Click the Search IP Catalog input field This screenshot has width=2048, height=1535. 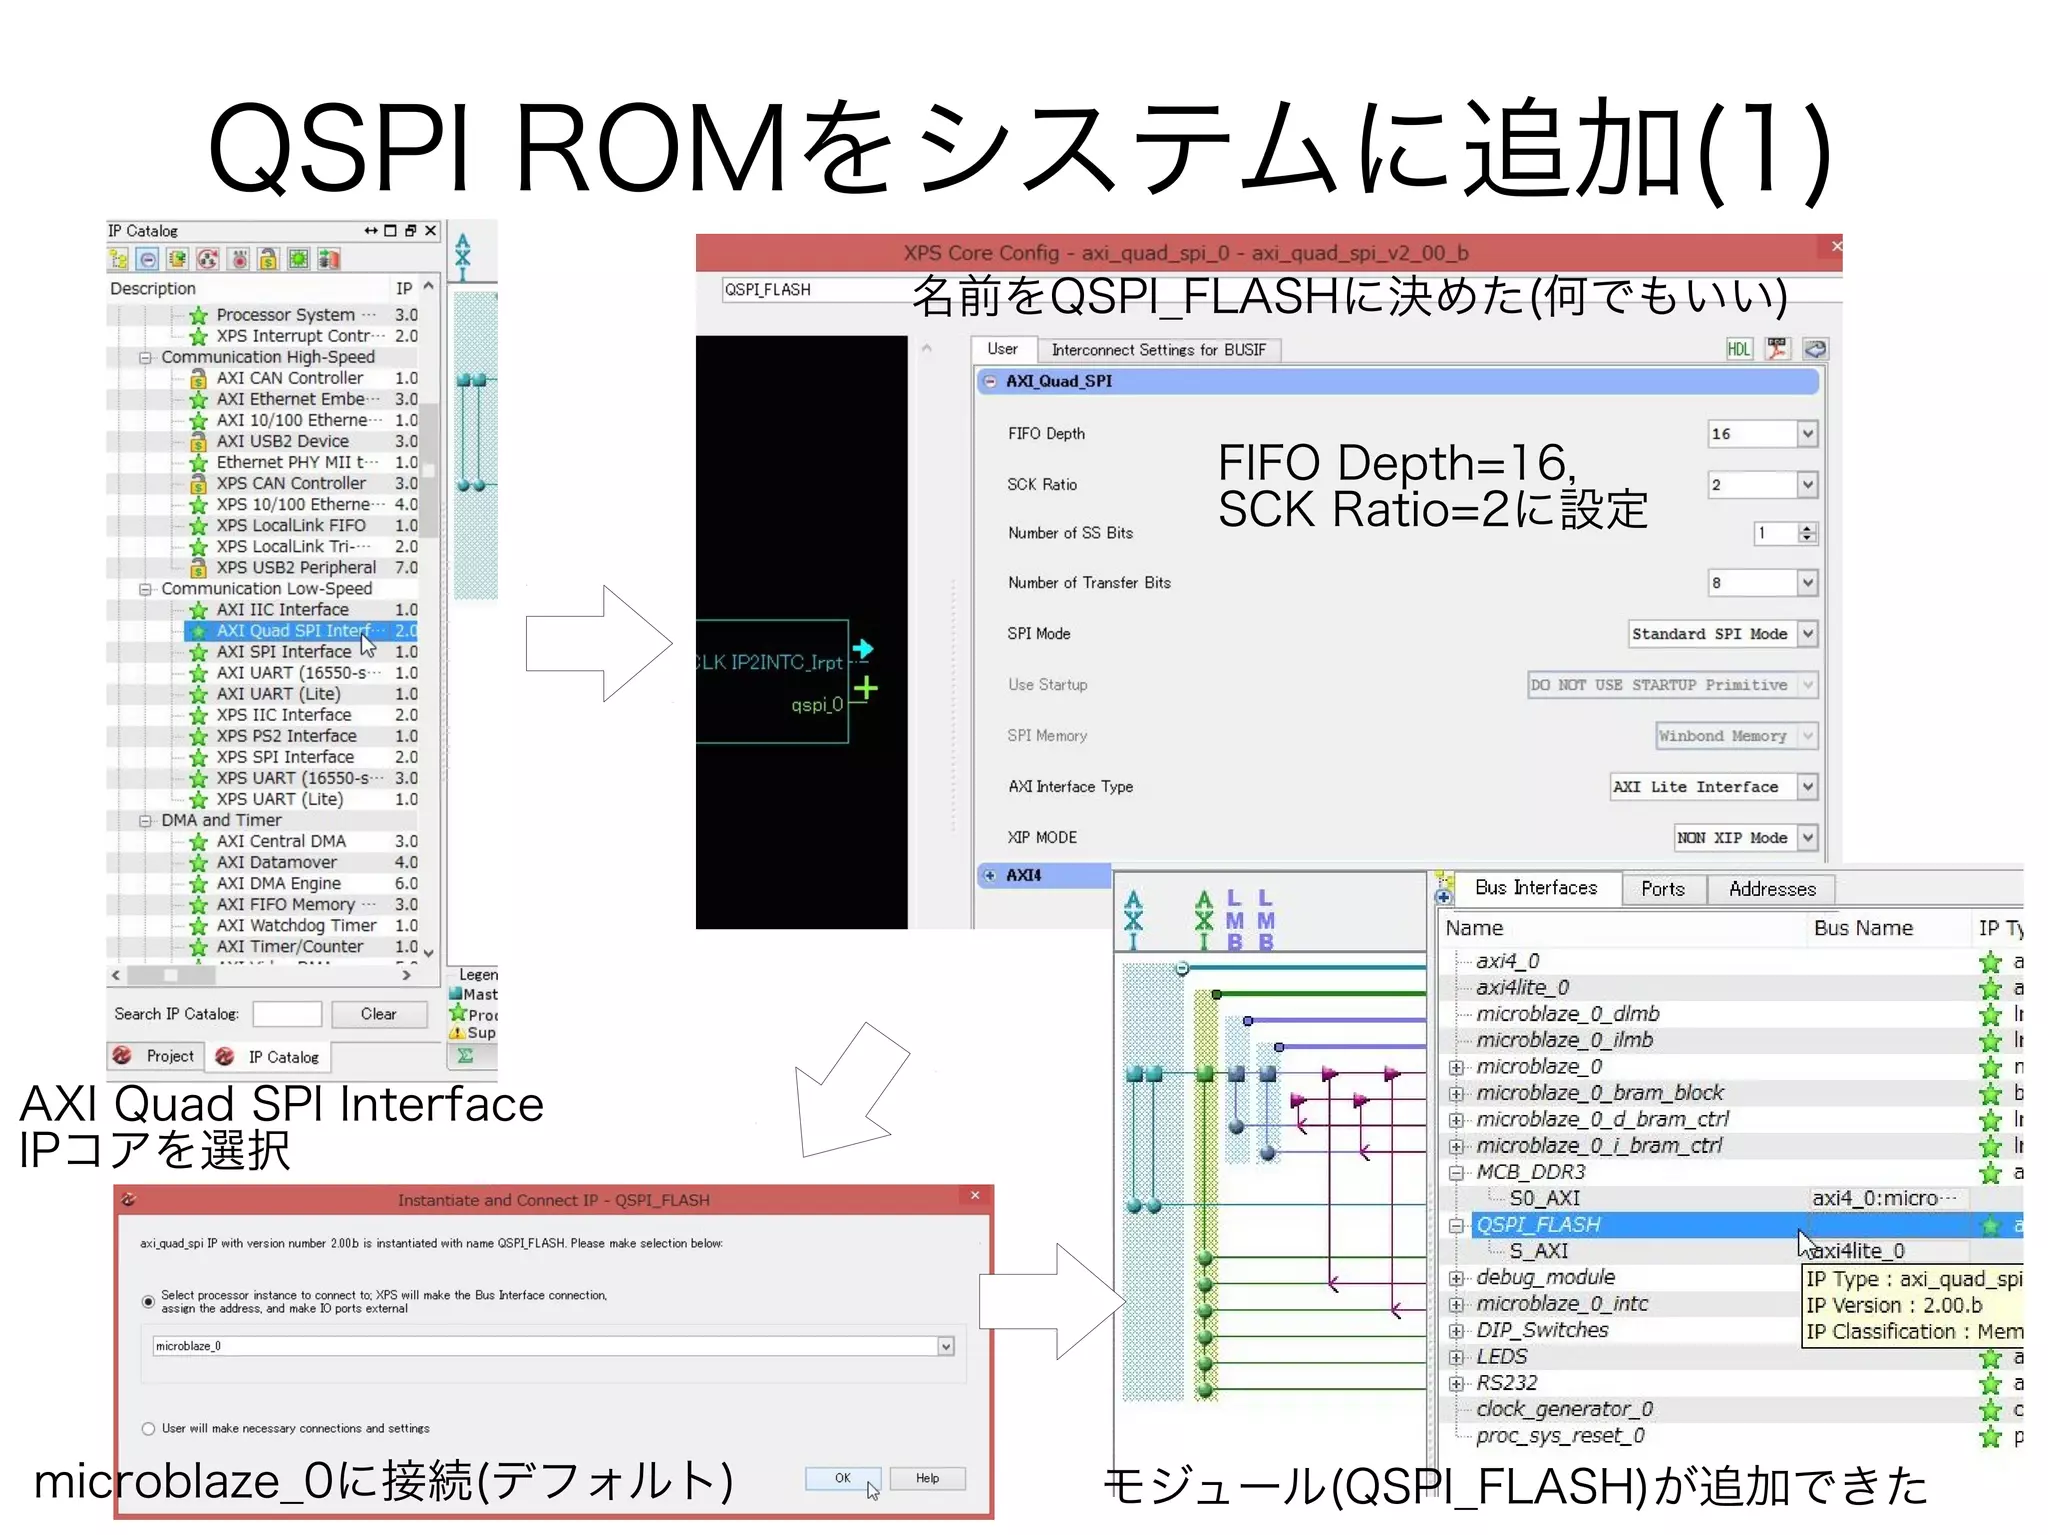287,1014
